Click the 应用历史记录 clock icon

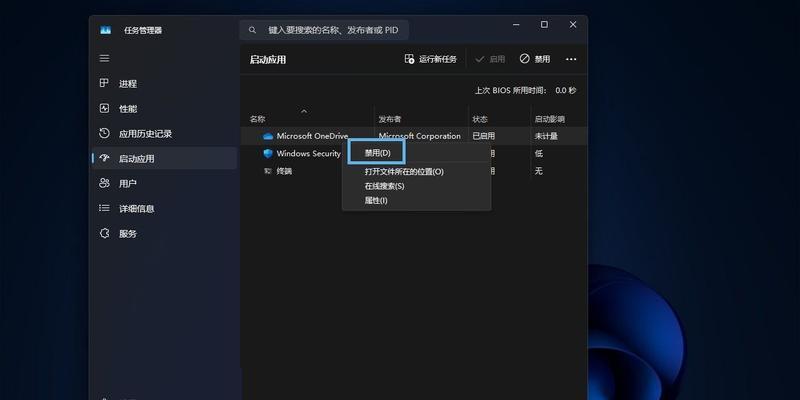coord(104,133)
